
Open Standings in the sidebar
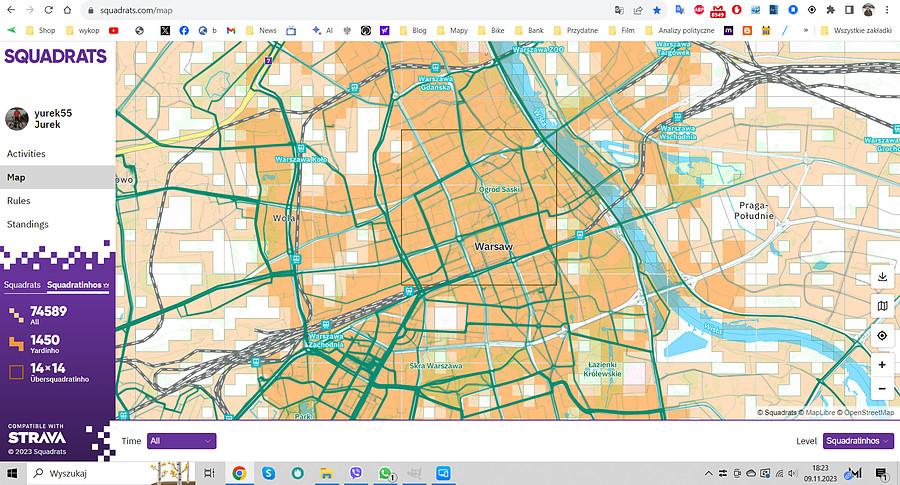pos(57,224)
